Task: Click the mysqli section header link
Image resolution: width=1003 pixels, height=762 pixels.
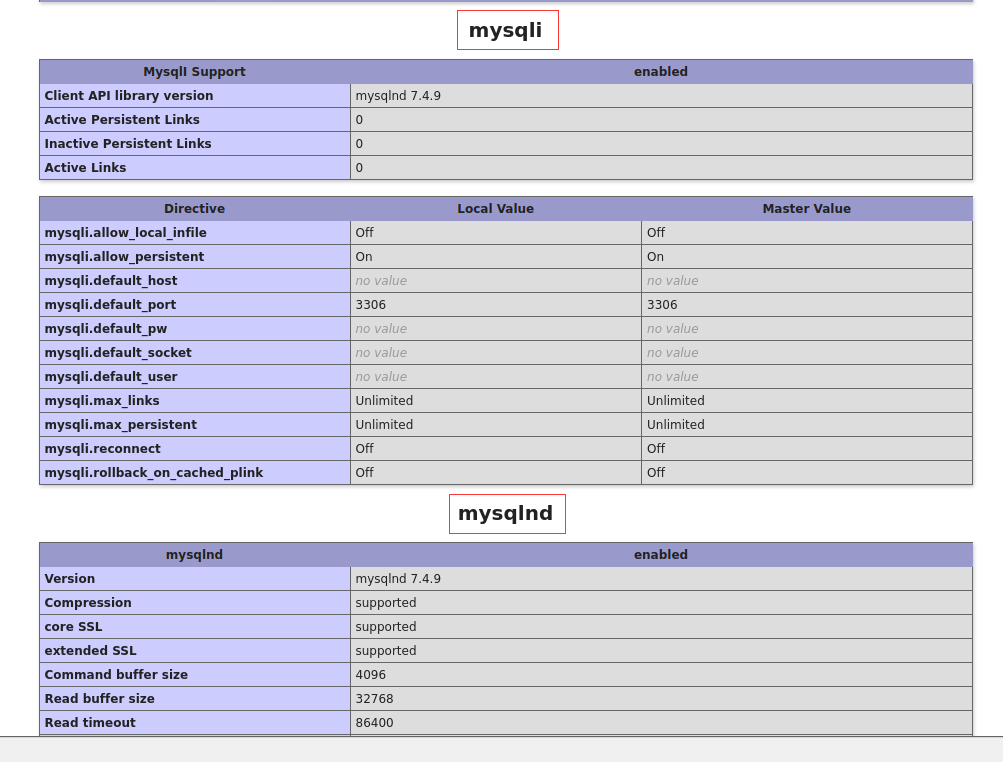Action: 507,30
